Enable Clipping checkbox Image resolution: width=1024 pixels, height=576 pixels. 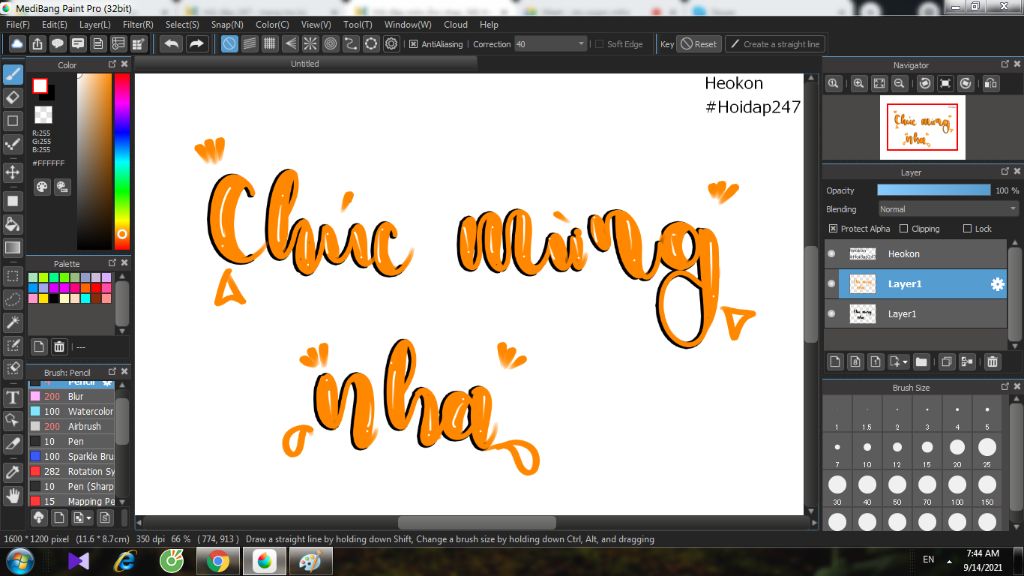[904, 229]
